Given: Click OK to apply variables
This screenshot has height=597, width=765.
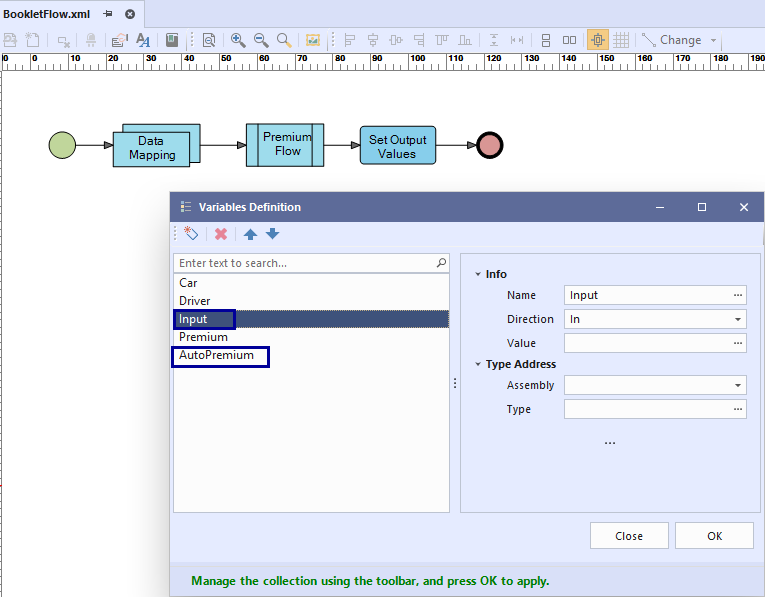Looking at the screenshot, I should tap(714, 536).
